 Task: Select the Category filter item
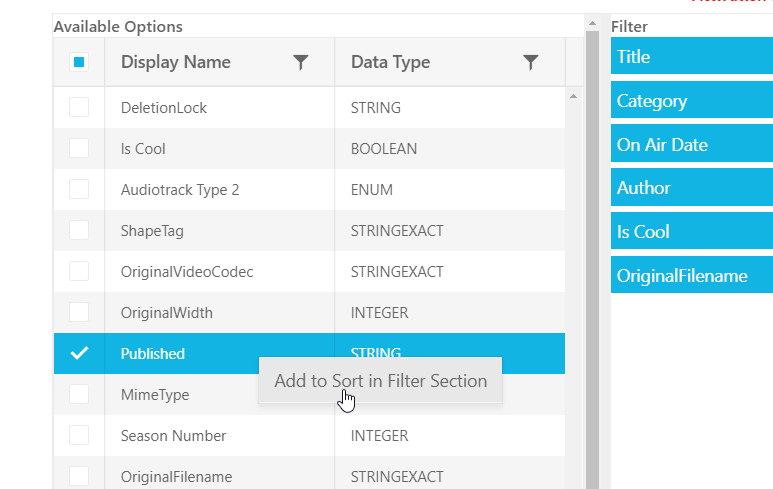(x=691, y=101)
